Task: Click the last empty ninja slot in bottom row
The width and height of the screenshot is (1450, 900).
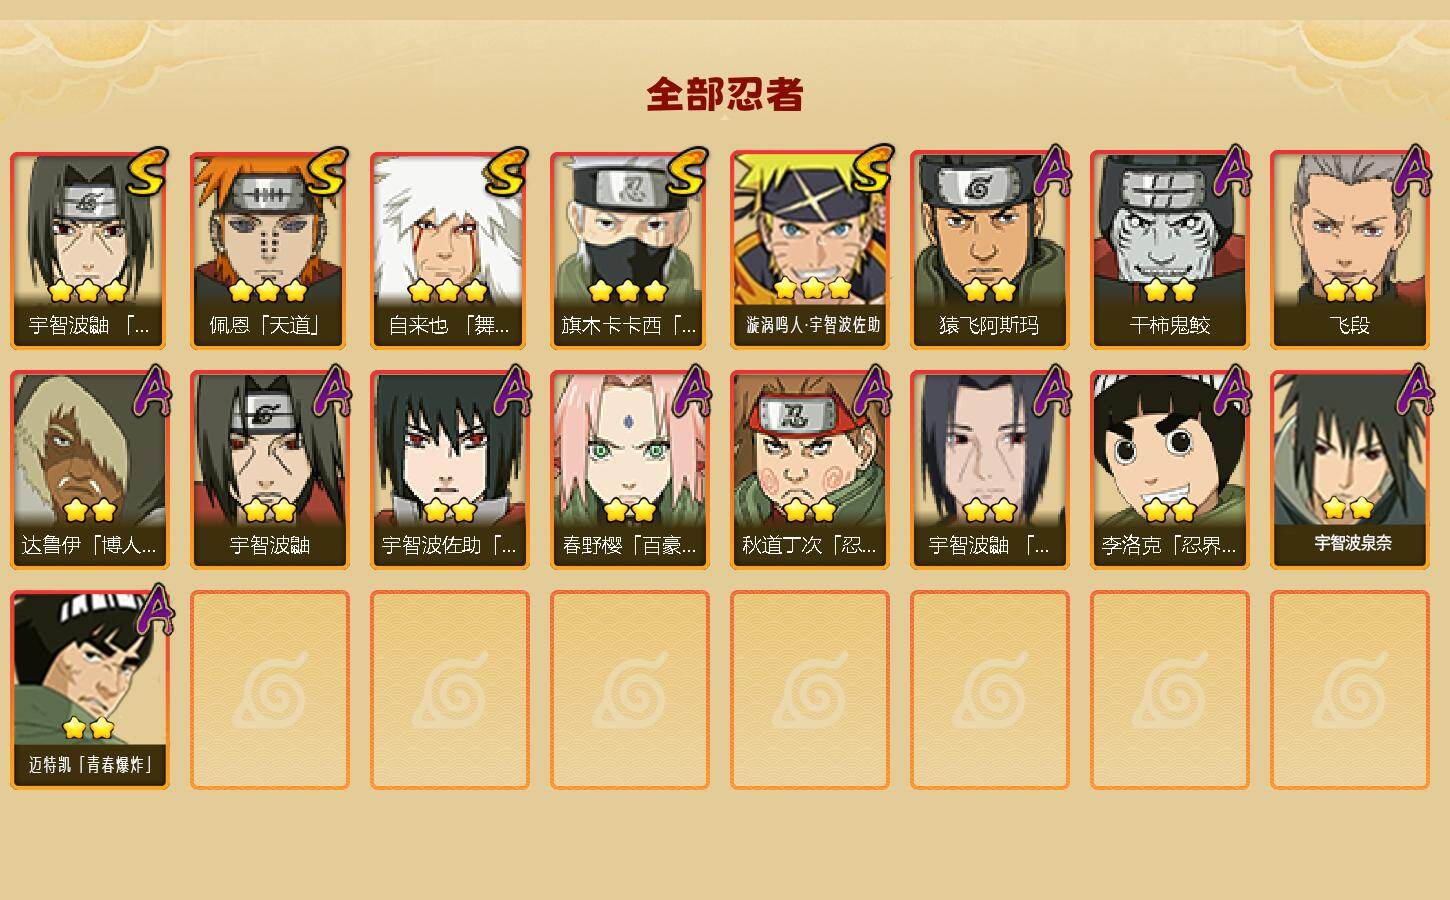Action: click(x=1349, y=690)
